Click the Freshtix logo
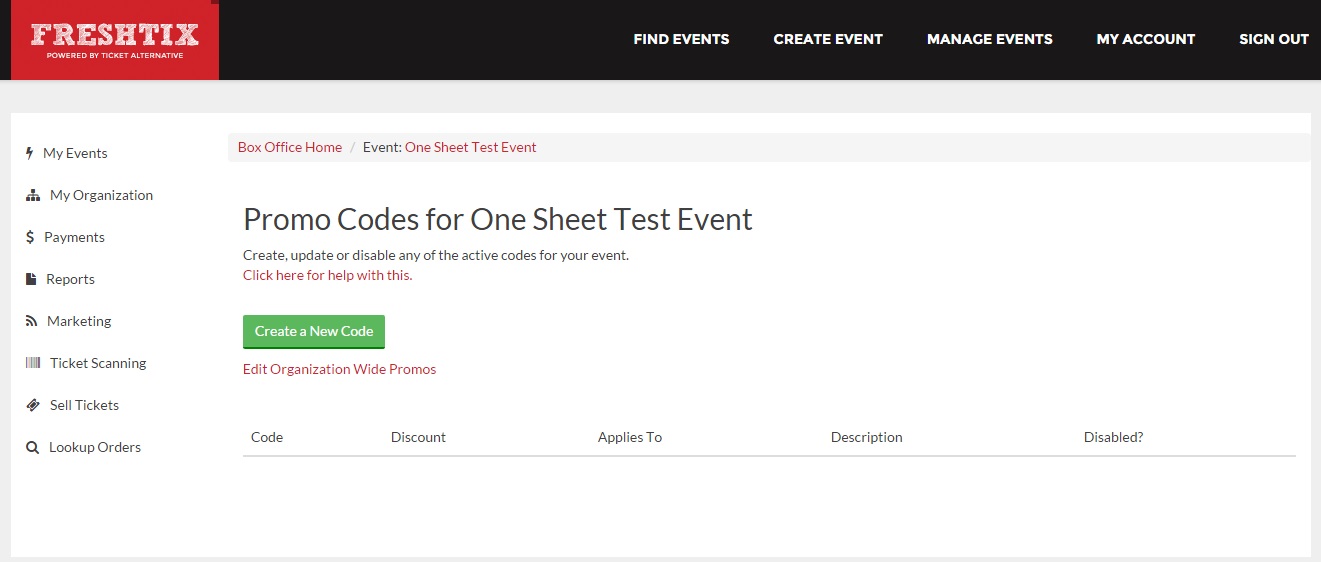This screenshot has height=562, width=1321. [x=115, y=40]
